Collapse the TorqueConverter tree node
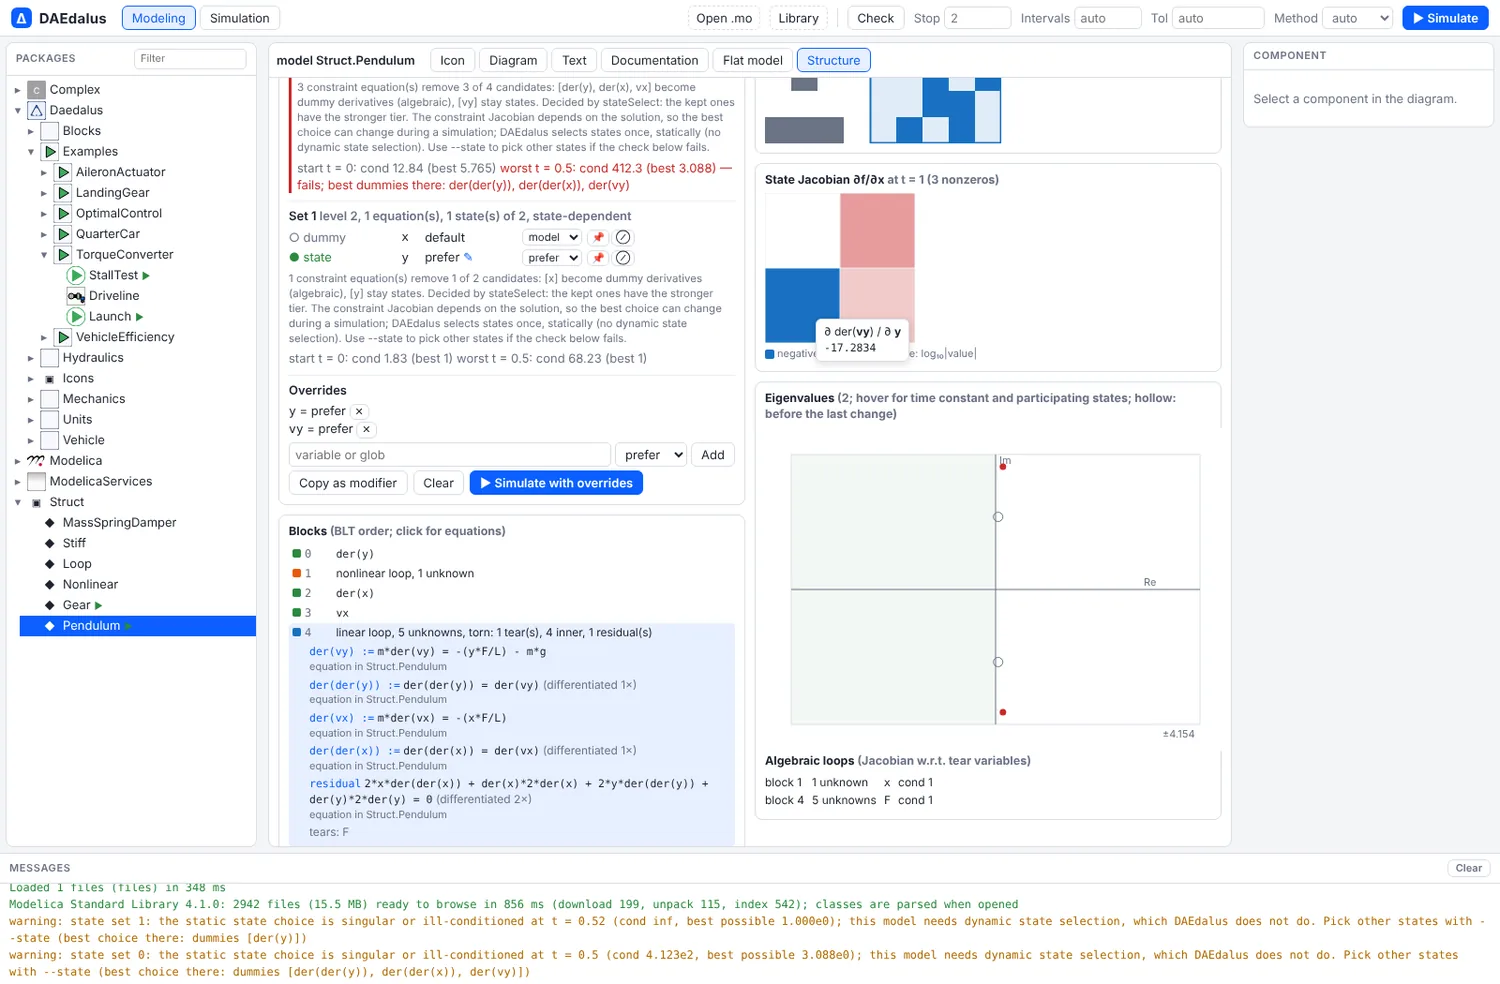 [44, 255]
